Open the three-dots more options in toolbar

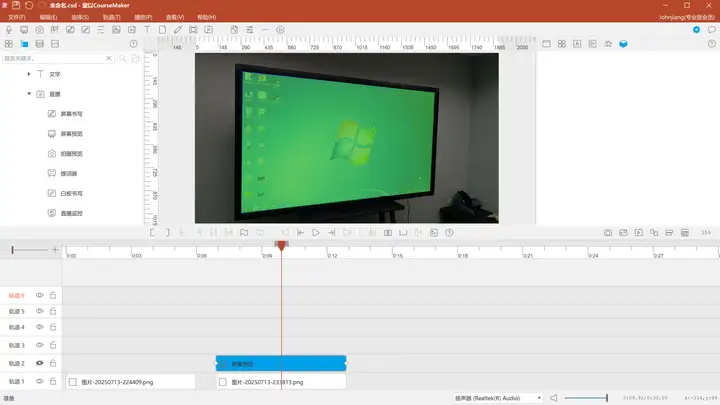click(x=265, y=30)
